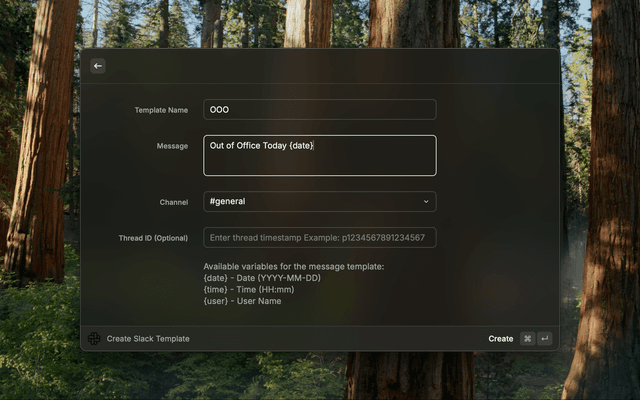This screenshot has height=400, width=640.
Task: Click inside the Message text area
Action: pyautogui.click(x=319, y=162)
